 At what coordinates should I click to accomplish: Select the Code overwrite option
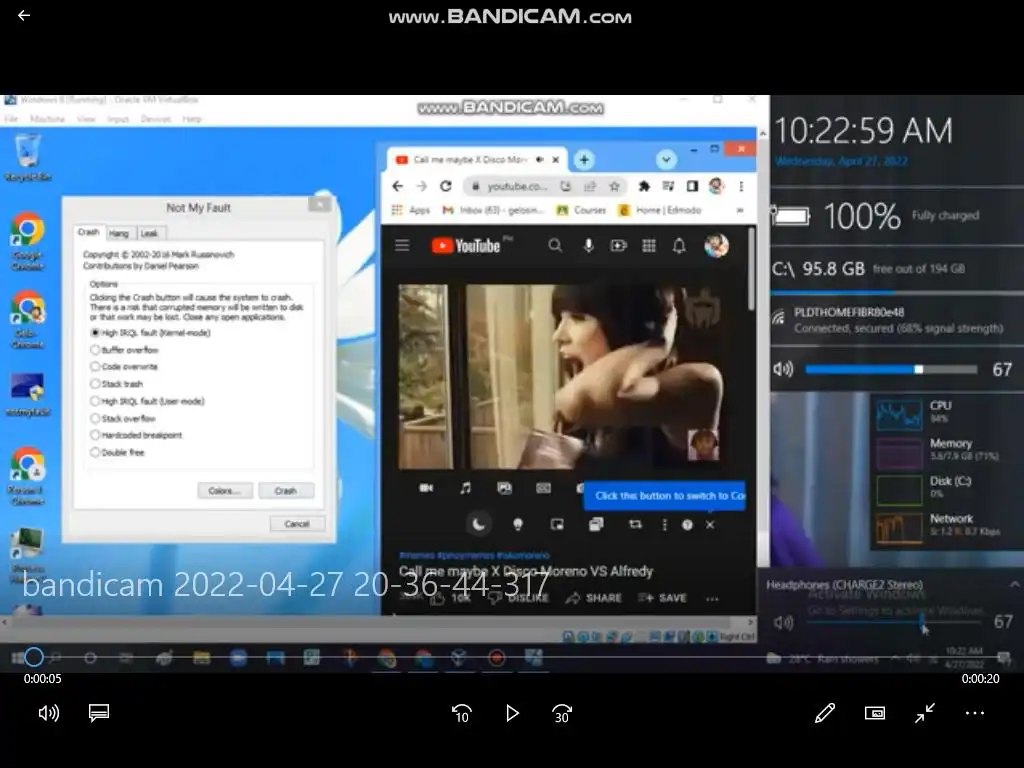point(124,367)
